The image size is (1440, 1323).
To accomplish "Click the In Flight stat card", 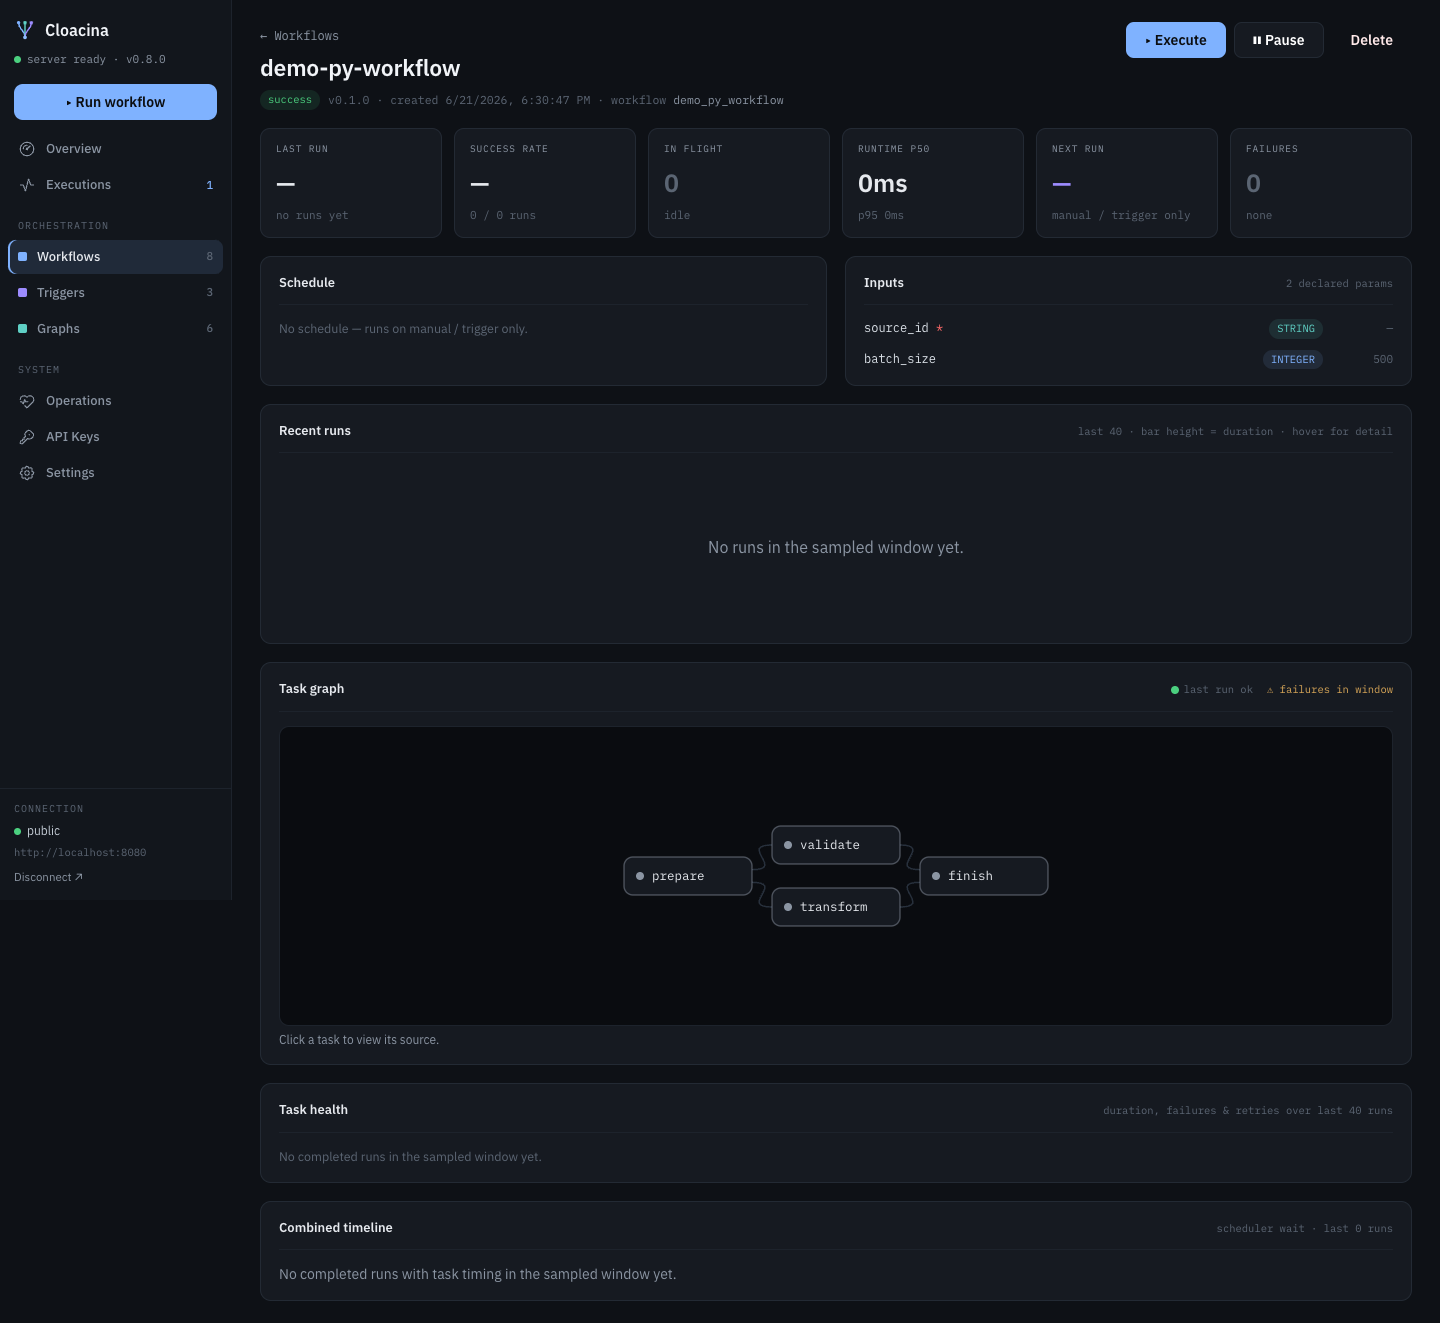I will (739, 183).
